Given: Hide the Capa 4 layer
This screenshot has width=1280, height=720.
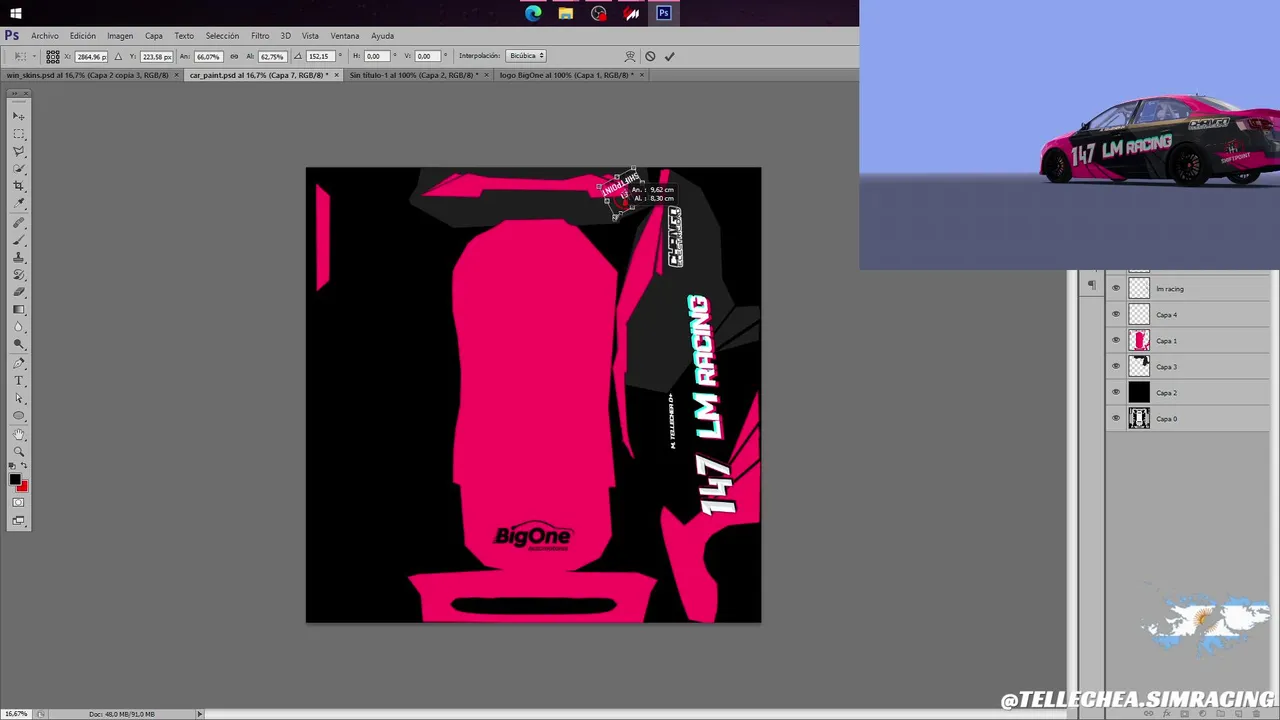Looking at the screenshot, I should [1116, 315].
